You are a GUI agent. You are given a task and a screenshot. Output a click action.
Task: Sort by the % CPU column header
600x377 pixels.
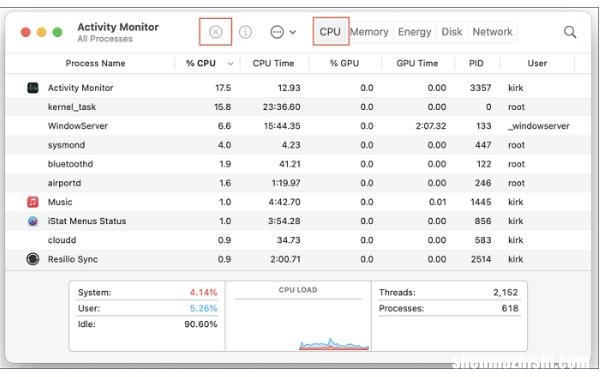(201, 63)
